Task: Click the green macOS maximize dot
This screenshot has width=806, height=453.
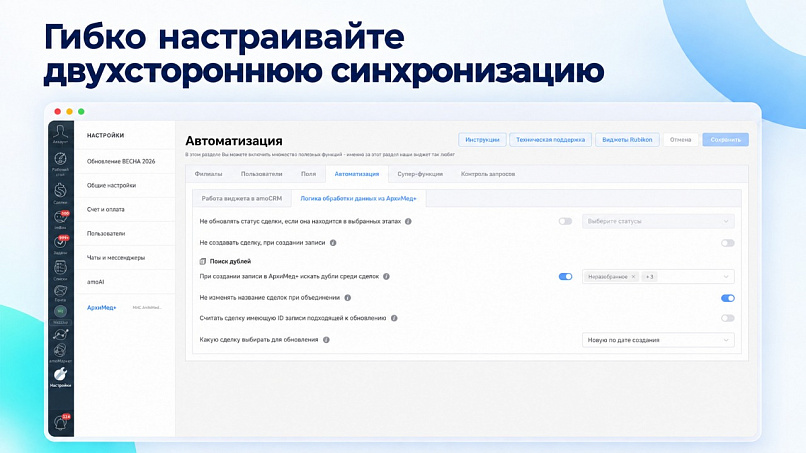Action: tap(81, 112)
